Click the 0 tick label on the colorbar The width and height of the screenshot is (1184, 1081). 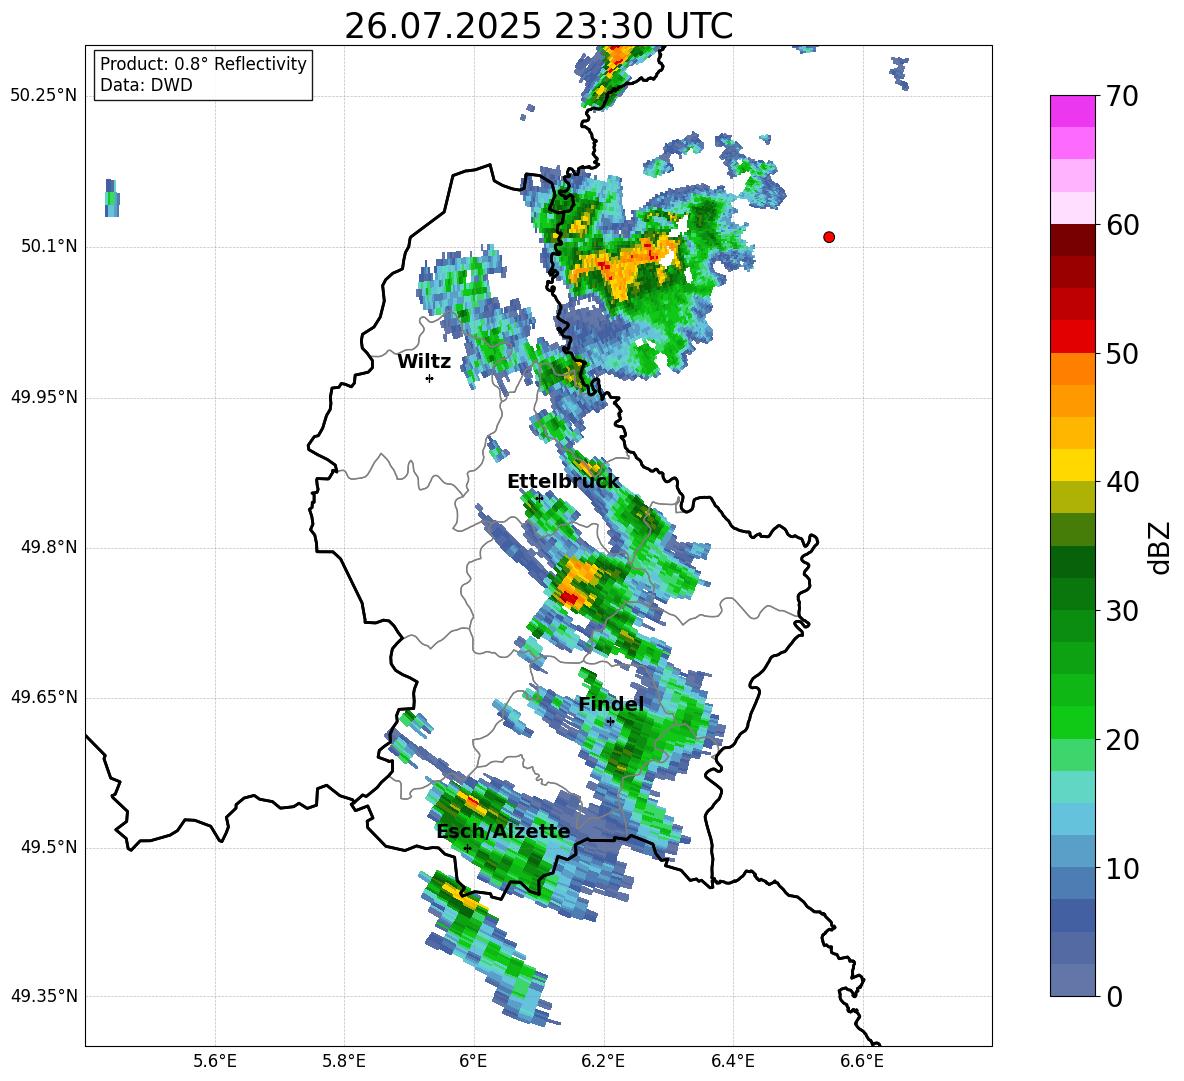1113,997
